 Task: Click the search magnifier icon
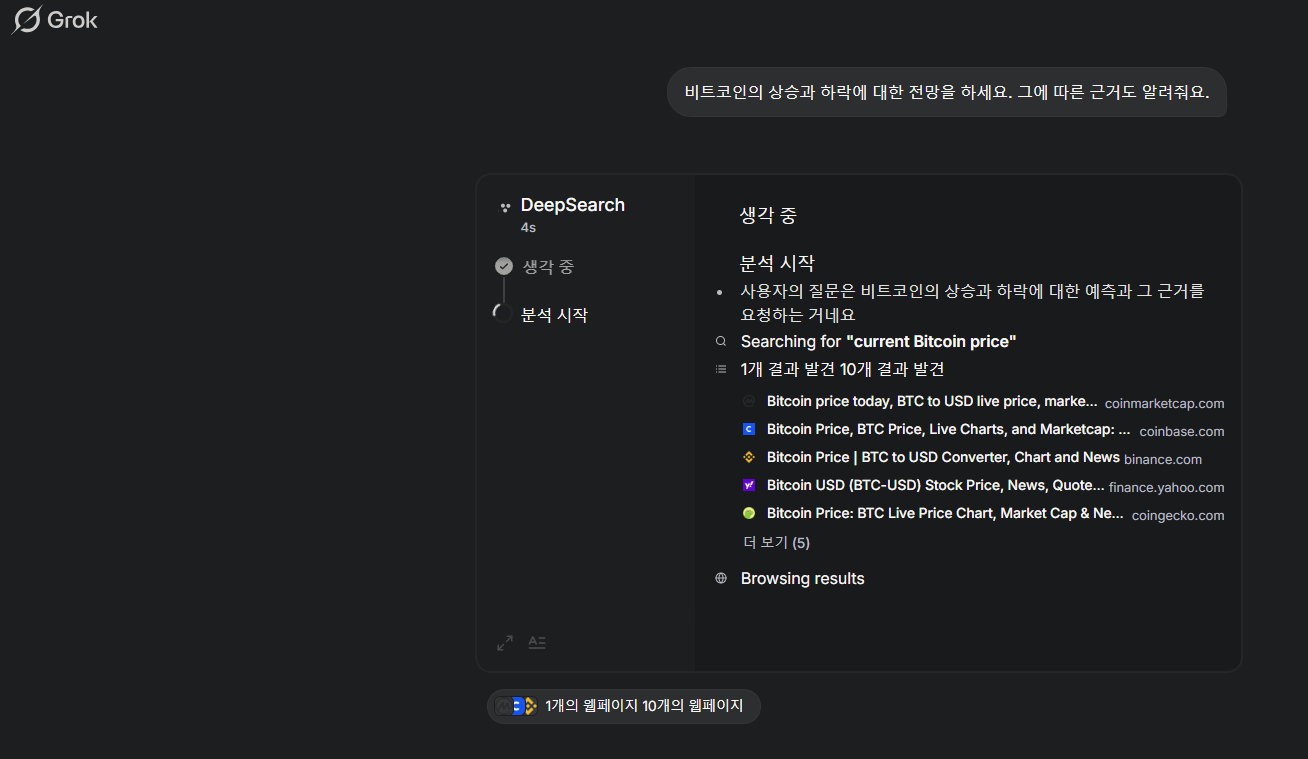(x=721, y=342)
